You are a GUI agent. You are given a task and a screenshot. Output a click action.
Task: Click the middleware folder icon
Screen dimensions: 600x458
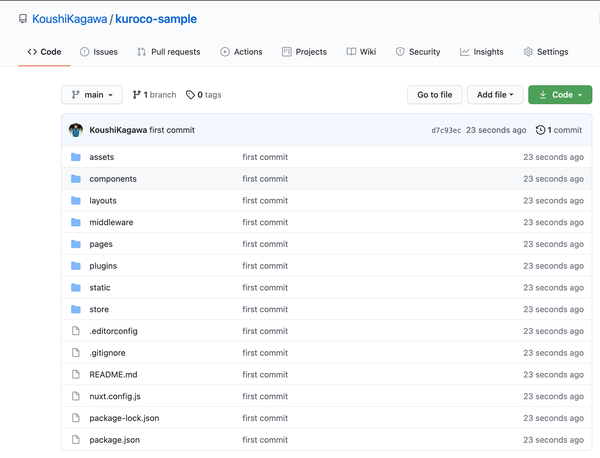pyautogui.click(x=76, y=222)
